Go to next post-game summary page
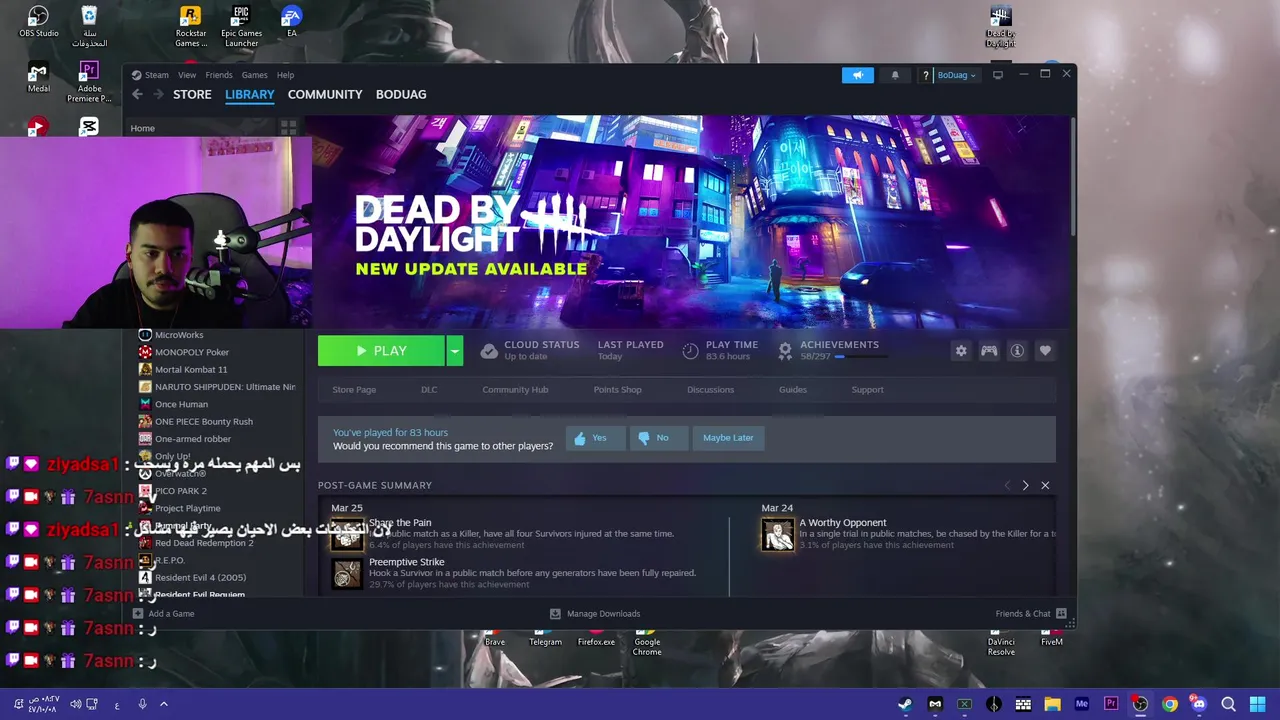 1025,485
